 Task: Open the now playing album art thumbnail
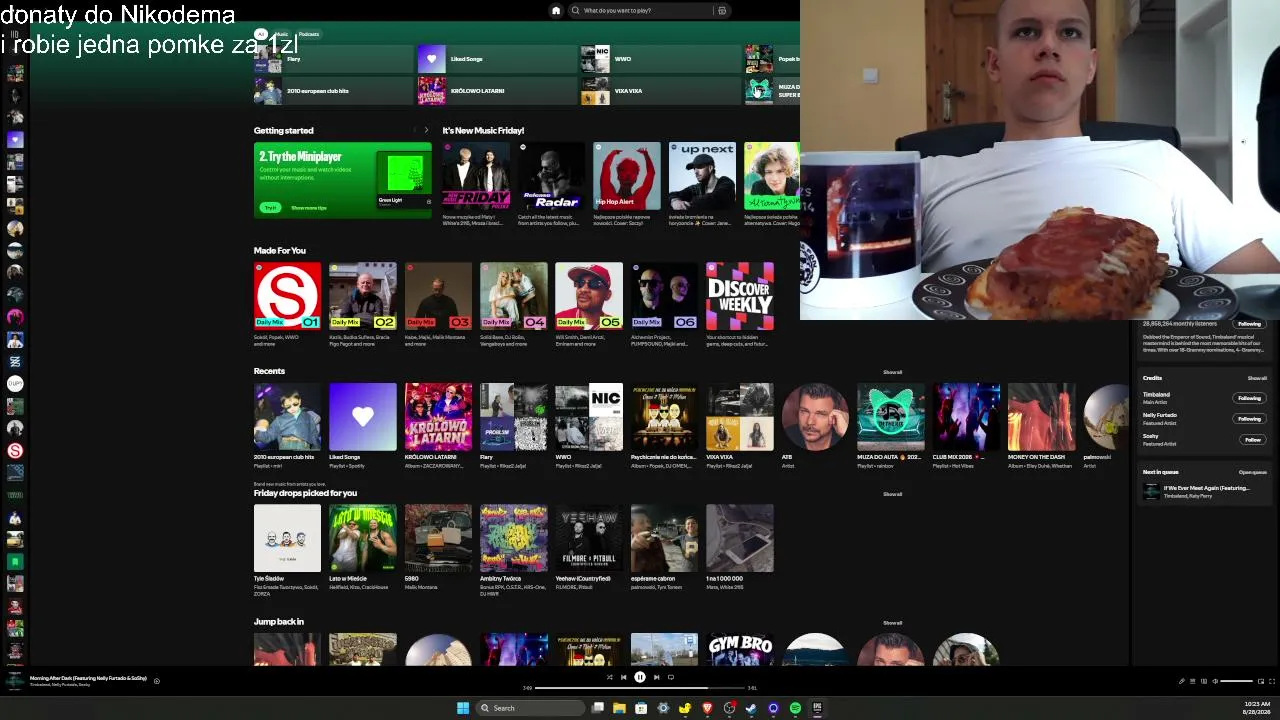pyautogui.click(x=15, y=681)
